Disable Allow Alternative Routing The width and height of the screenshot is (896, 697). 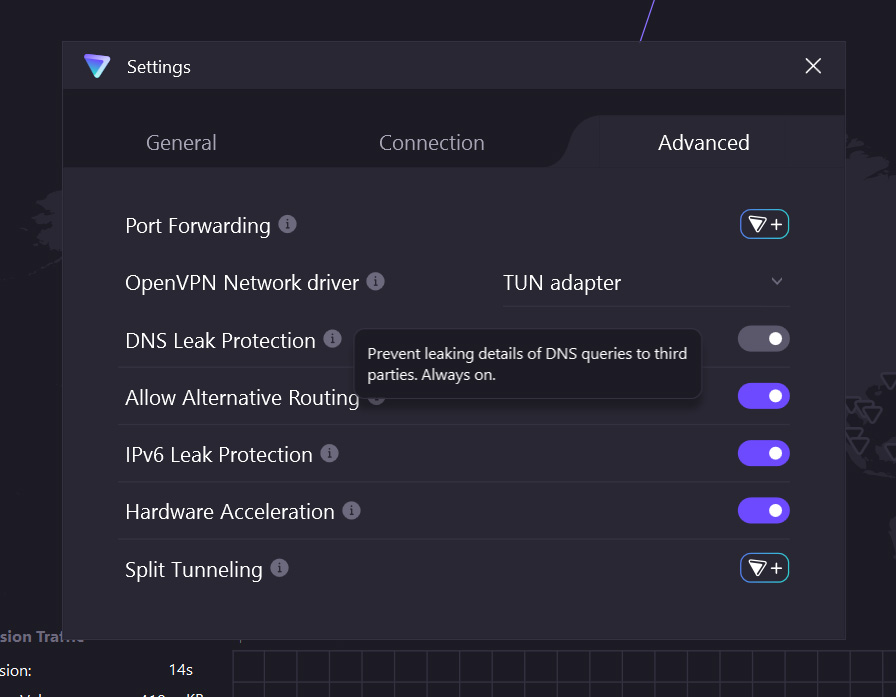(x=763, y=396)
